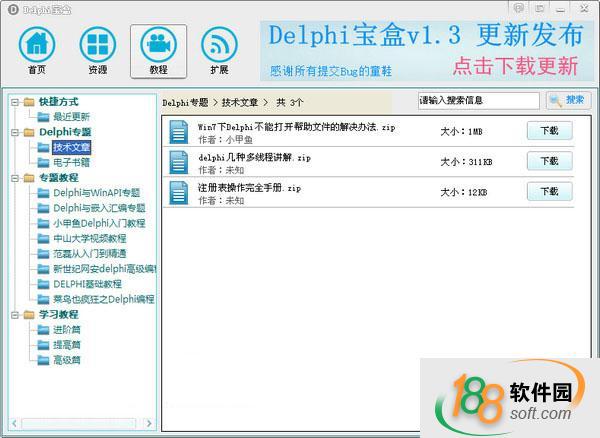This screenshot has width=600, height=438.
Task: Collapse the 专题教程 tree node
Action: click(x=15, y=178)
